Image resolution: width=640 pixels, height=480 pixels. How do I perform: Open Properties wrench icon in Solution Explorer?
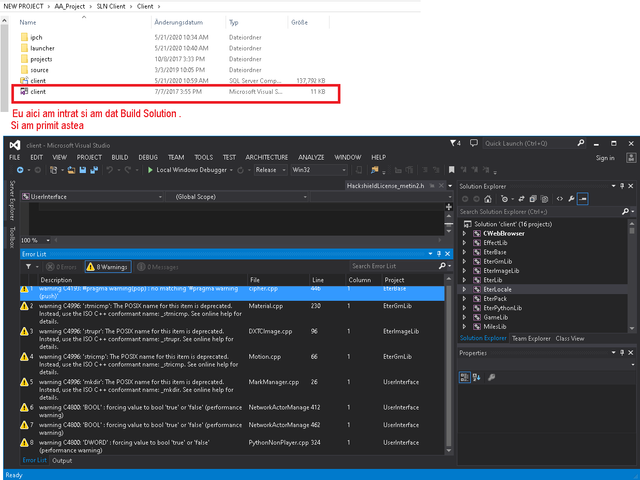pyautogui.click(x=571, y=199)
